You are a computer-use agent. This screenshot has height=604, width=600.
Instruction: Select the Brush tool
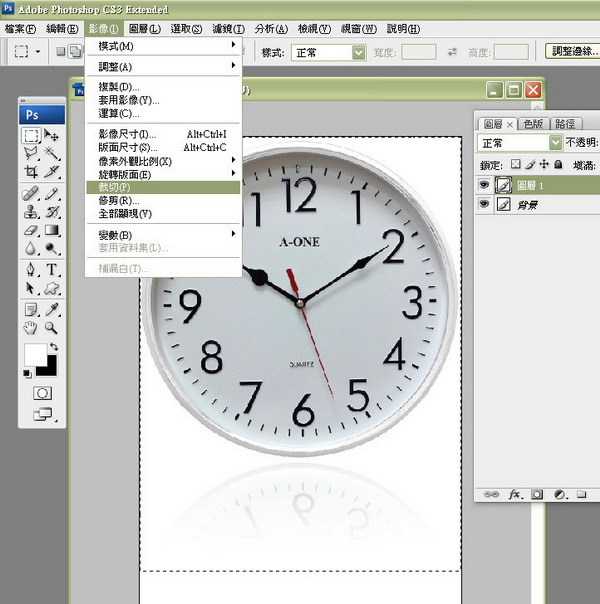pyautogui.click(x=51, y=193)
